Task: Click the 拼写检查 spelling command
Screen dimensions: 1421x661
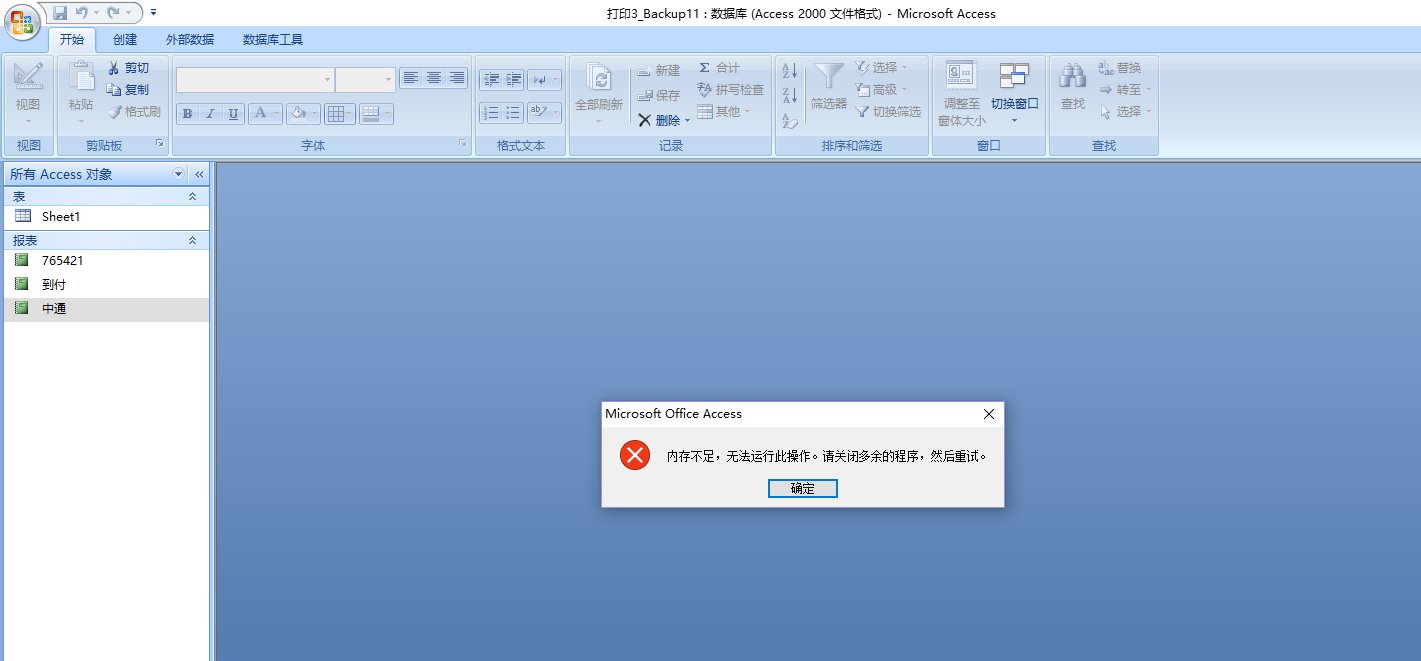Action: pos(730,90)
